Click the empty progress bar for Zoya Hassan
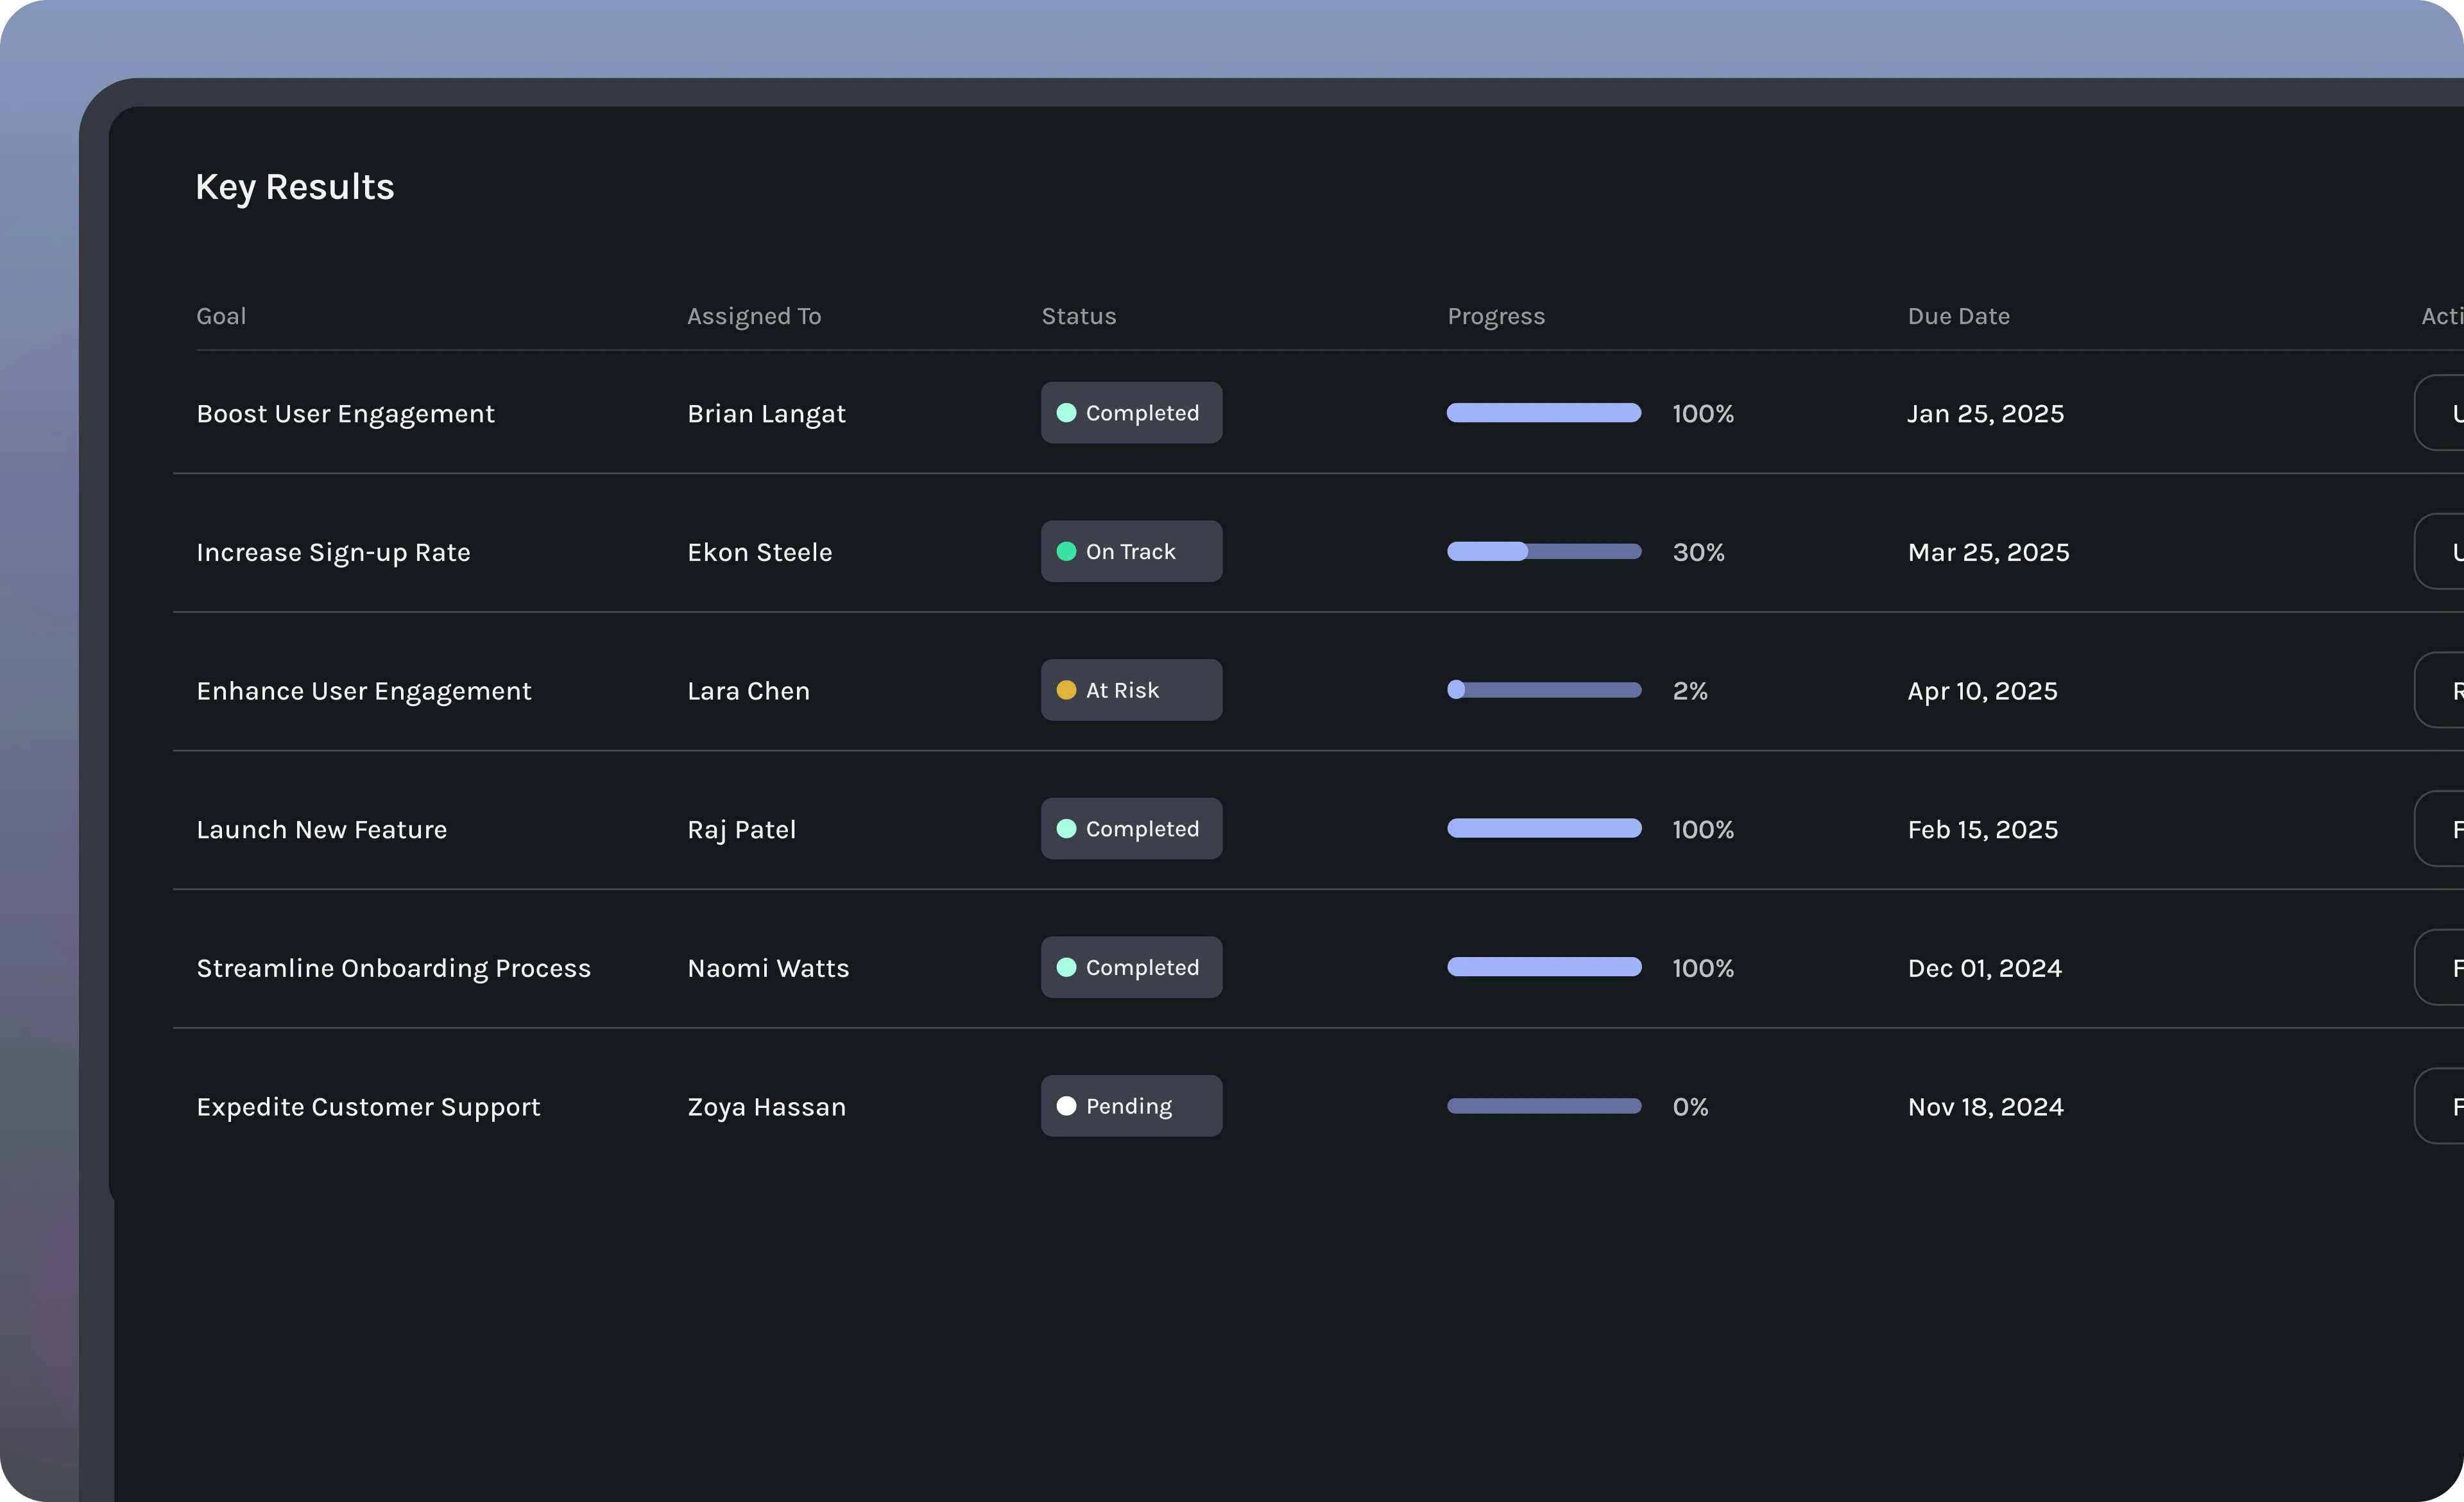Viewport: 2464px width, 1502px height. [x=1544, y=1106]
